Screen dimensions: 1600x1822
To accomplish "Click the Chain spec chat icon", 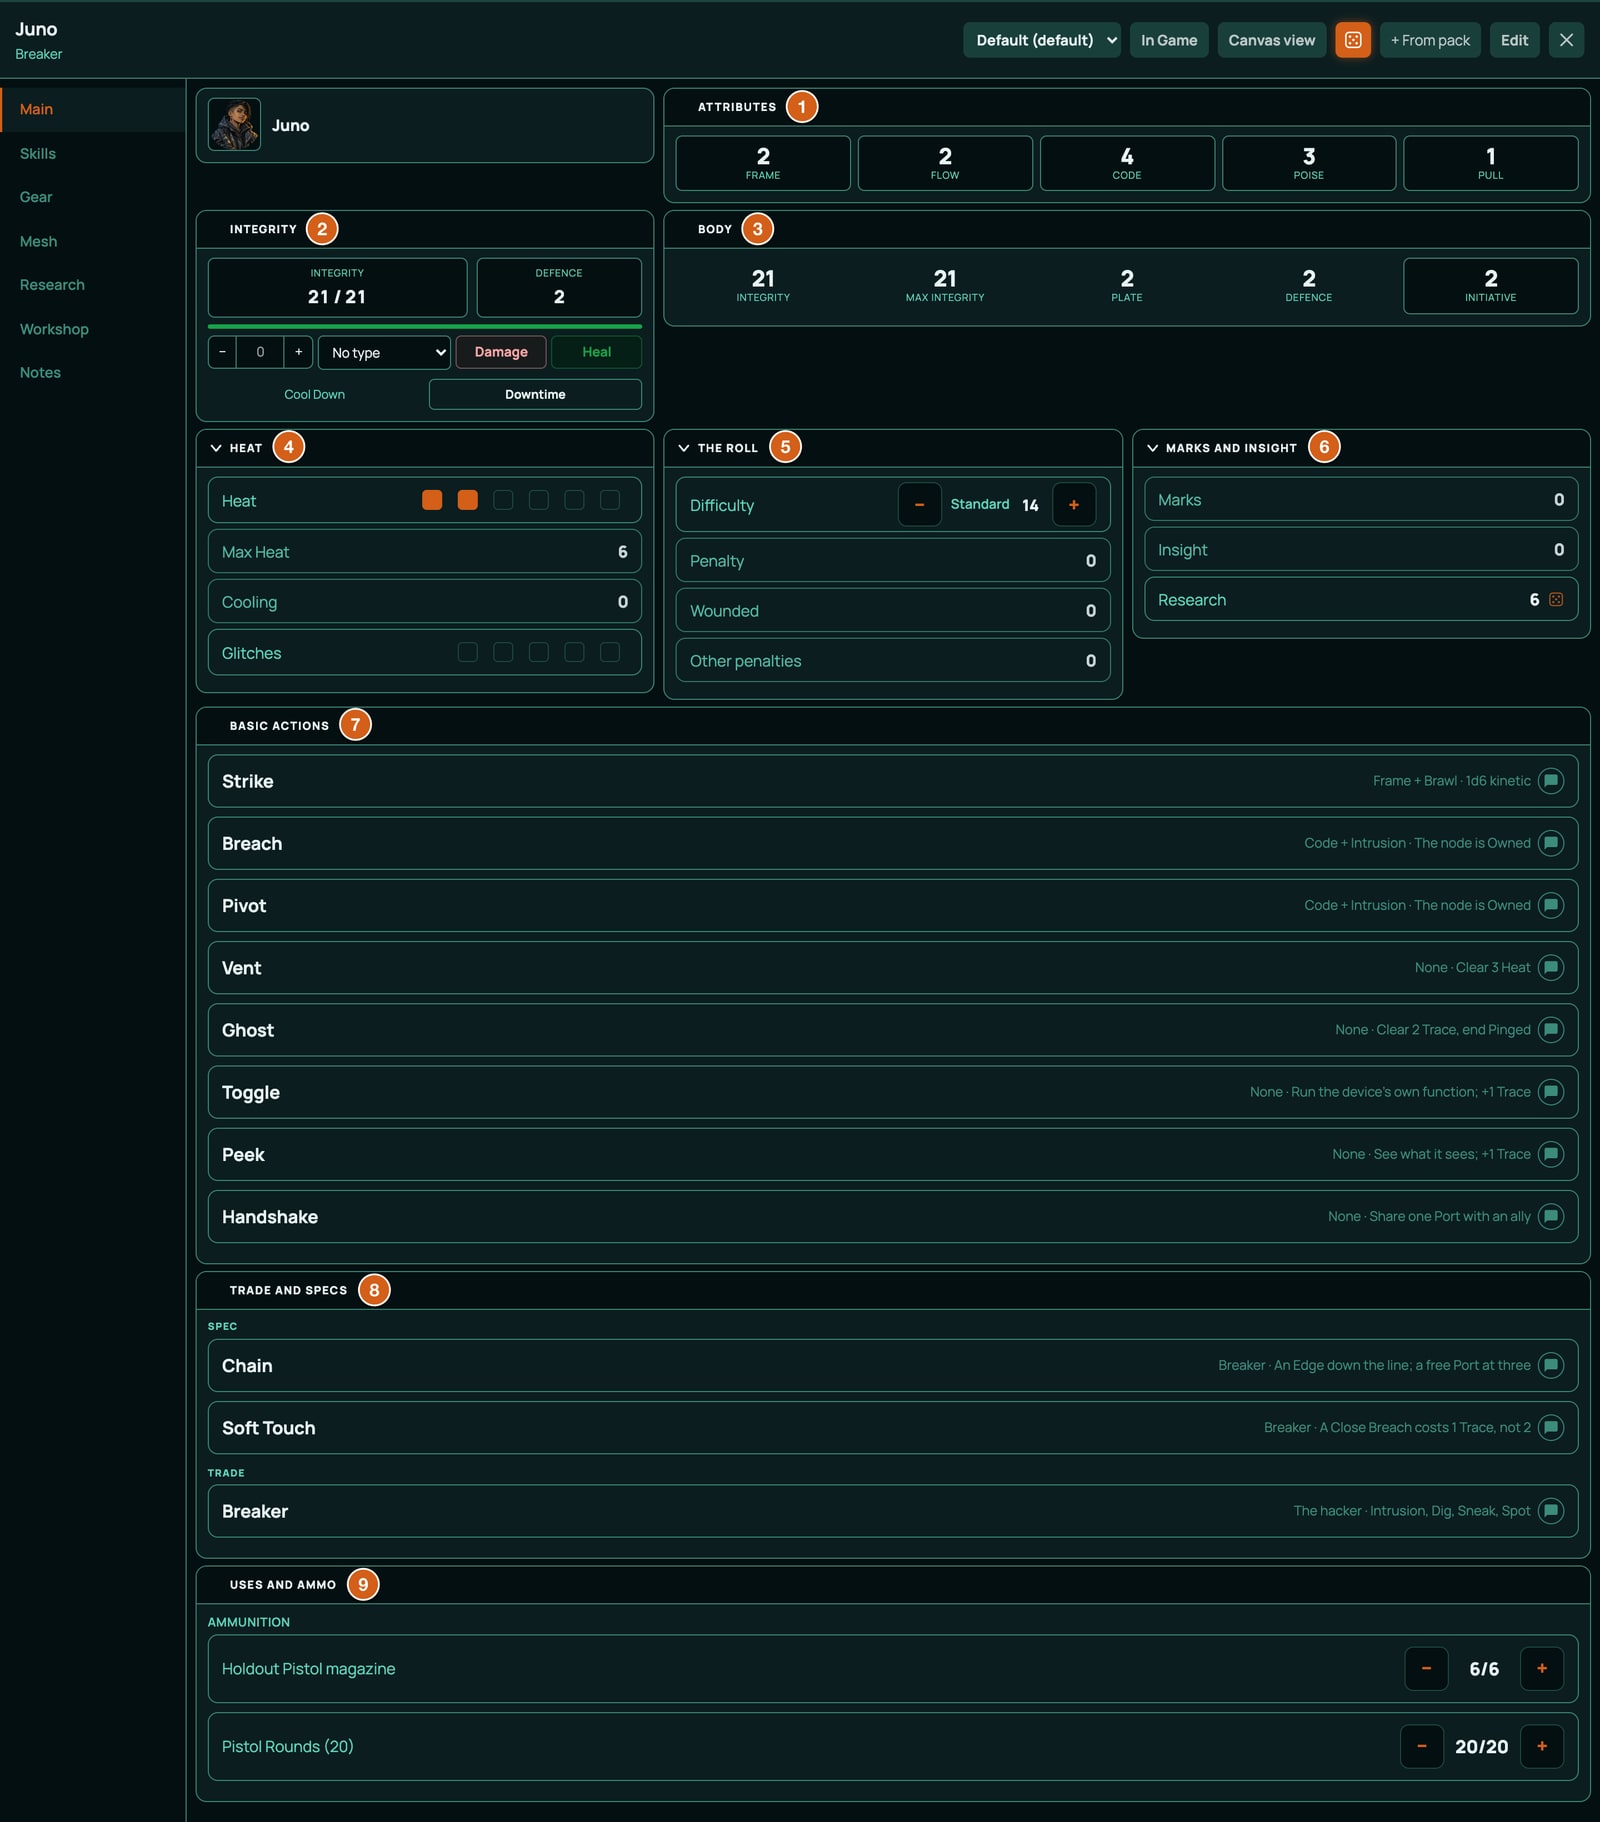I will click(1550, 1365).
